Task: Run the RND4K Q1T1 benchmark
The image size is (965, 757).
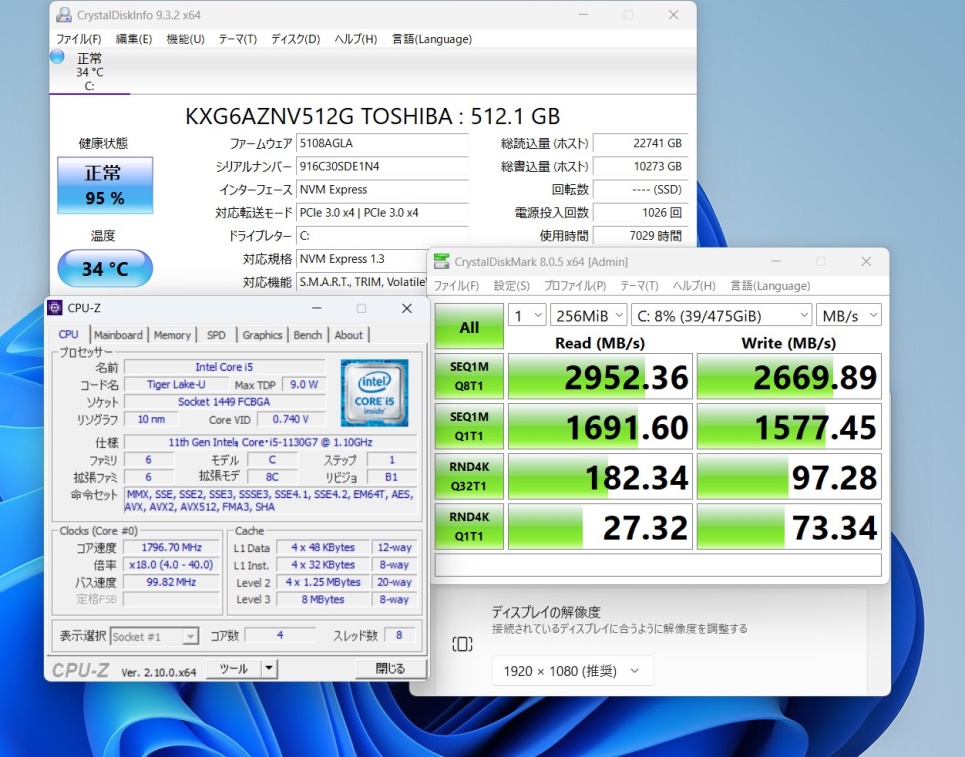Action: 469,526
